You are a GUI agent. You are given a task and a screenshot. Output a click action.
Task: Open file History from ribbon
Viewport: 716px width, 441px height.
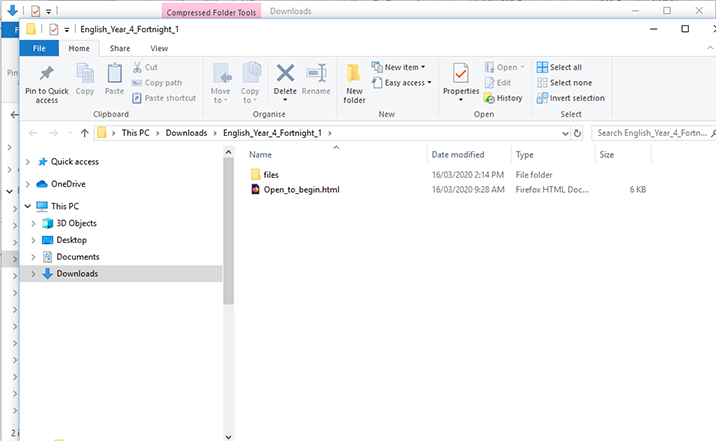tap(503, 98)
